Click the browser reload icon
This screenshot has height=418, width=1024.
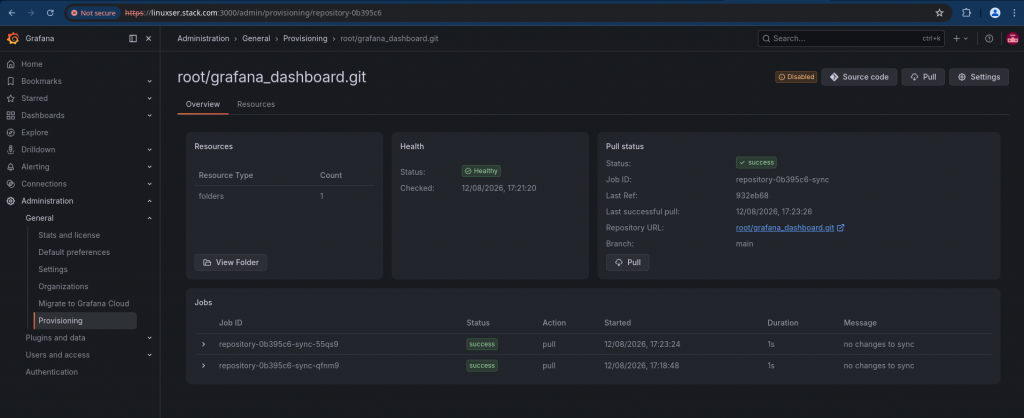(51, 12)
